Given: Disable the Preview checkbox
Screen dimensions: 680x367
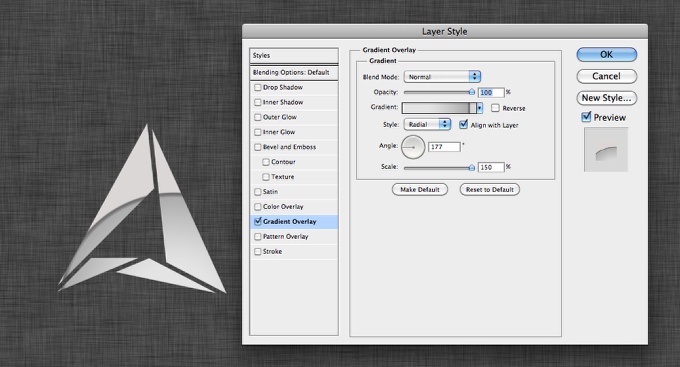Looking at the screenshot, I should (586, 117).
